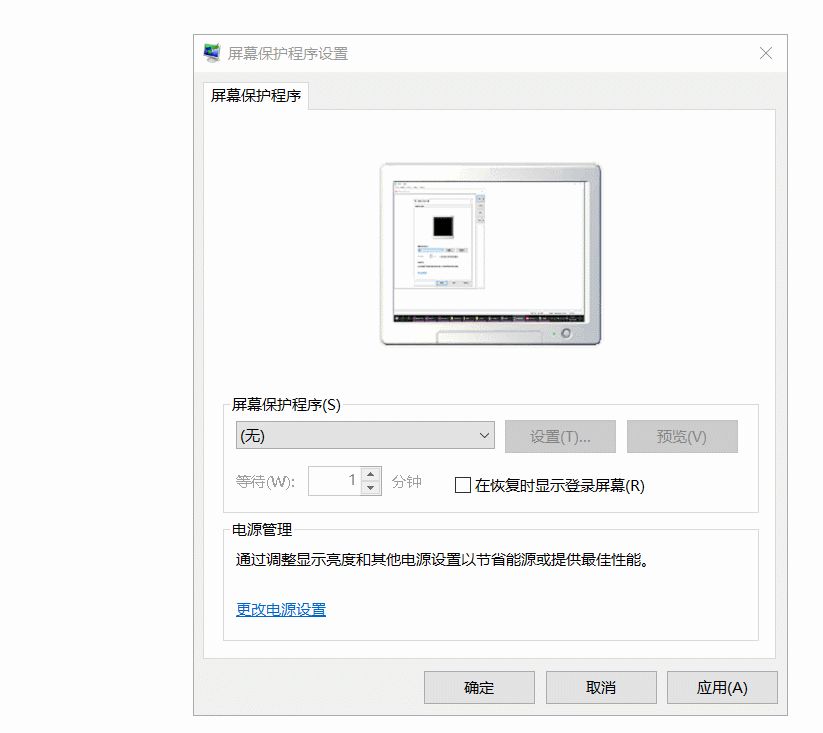Open the 更改电源设置 link
Image resolution: width=823 pixels, height=733 pixels.
tap(281, 610)
